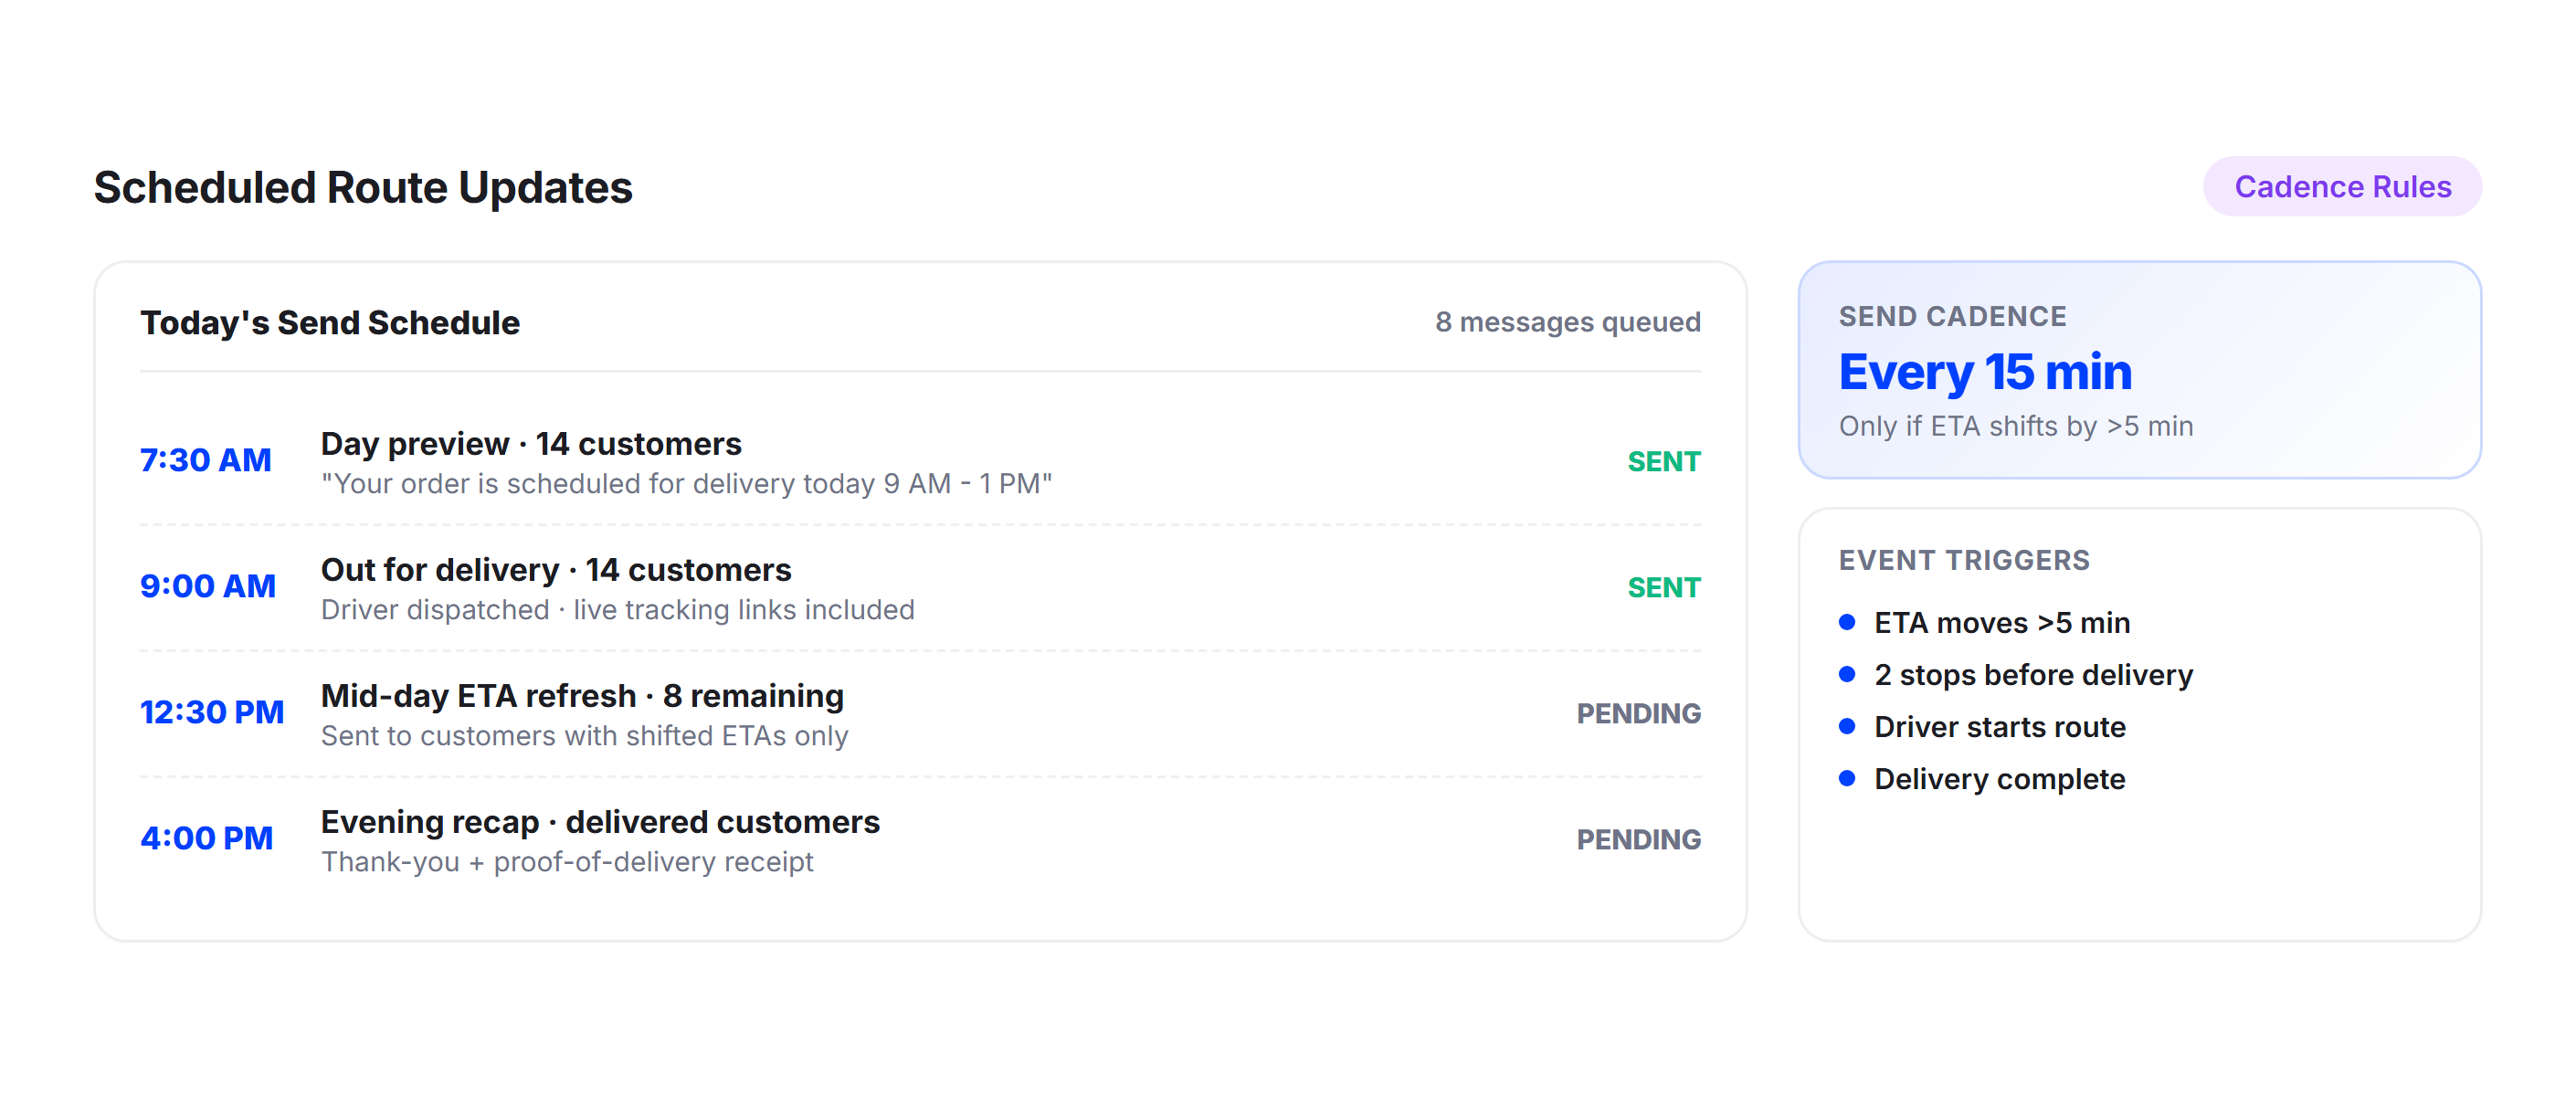This screenshot has height=1096, width=2576.
Task: Open Out for delivery · 14 customers title
Action: (x=556, y=570)
